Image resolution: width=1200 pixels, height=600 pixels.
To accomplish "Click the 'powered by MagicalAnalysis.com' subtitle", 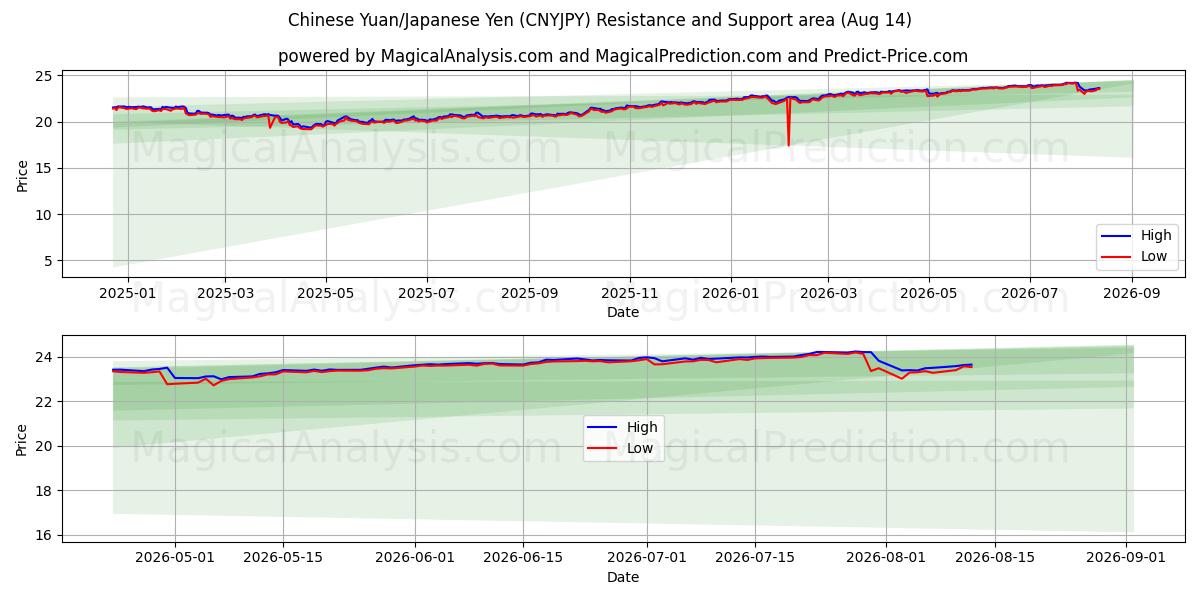I will 623,56.
